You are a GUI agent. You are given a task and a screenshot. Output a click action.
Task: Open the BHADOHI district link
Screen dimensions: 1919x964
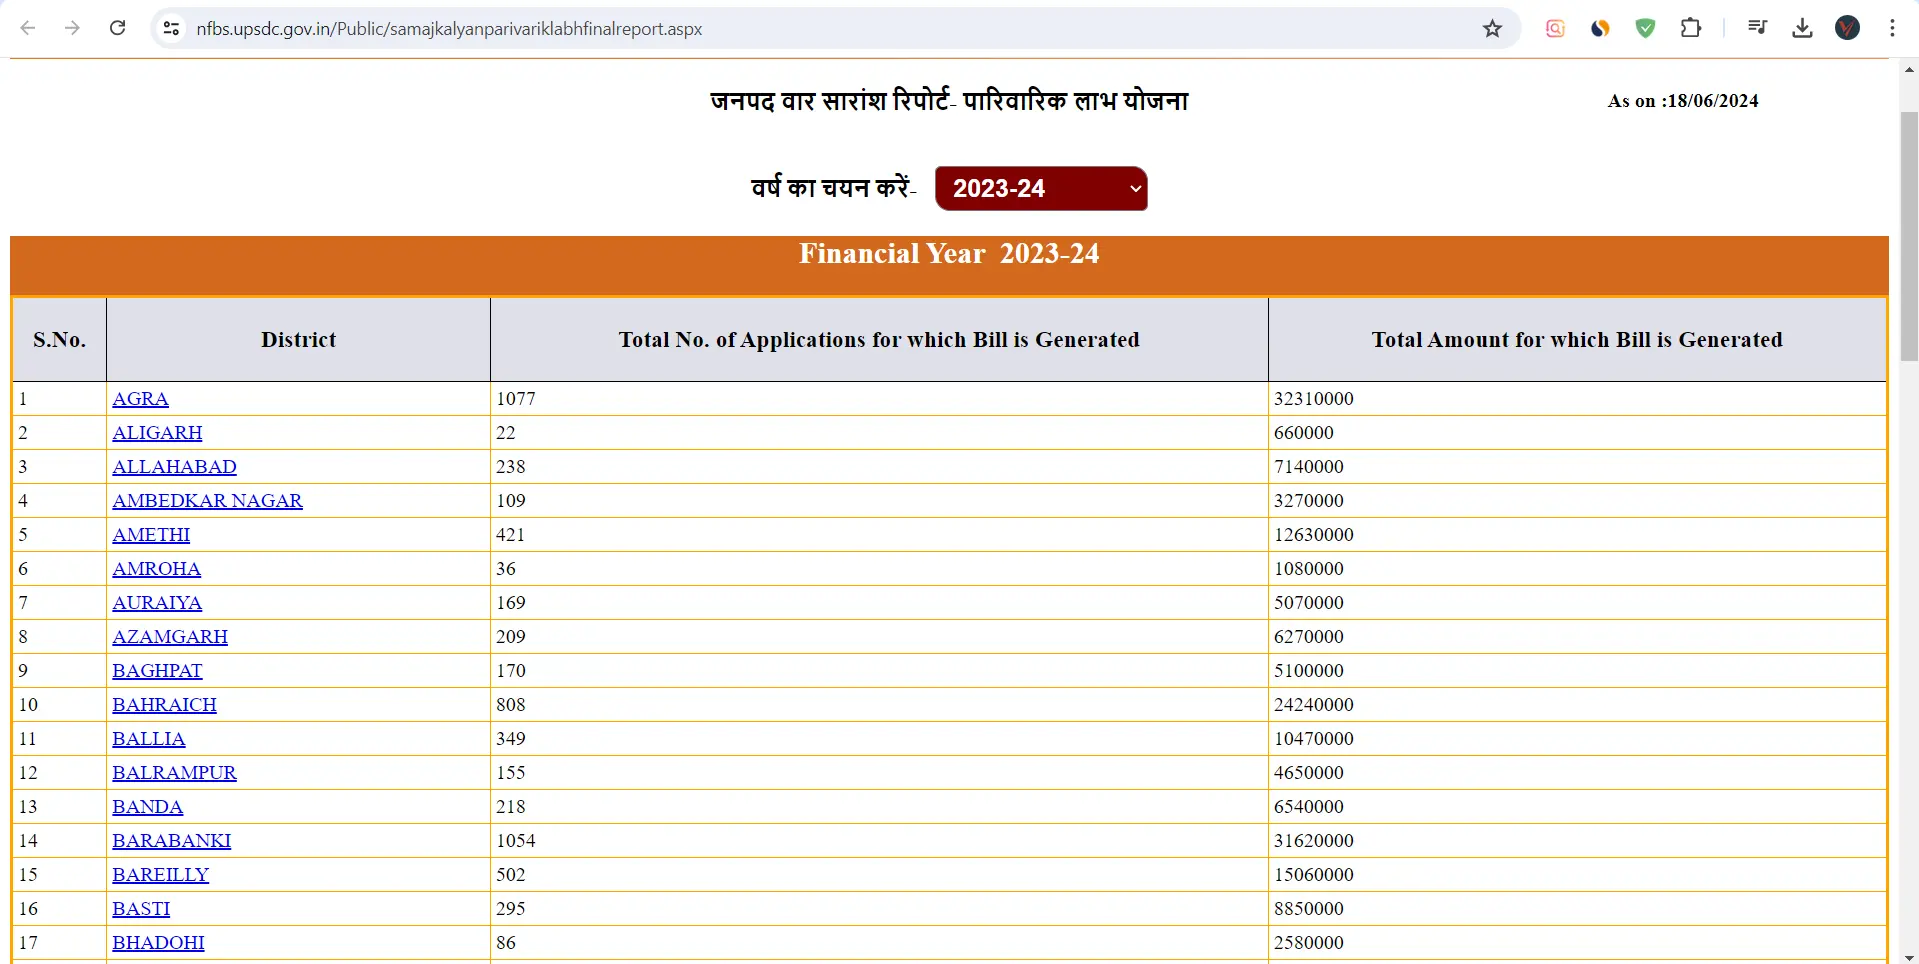158,942
